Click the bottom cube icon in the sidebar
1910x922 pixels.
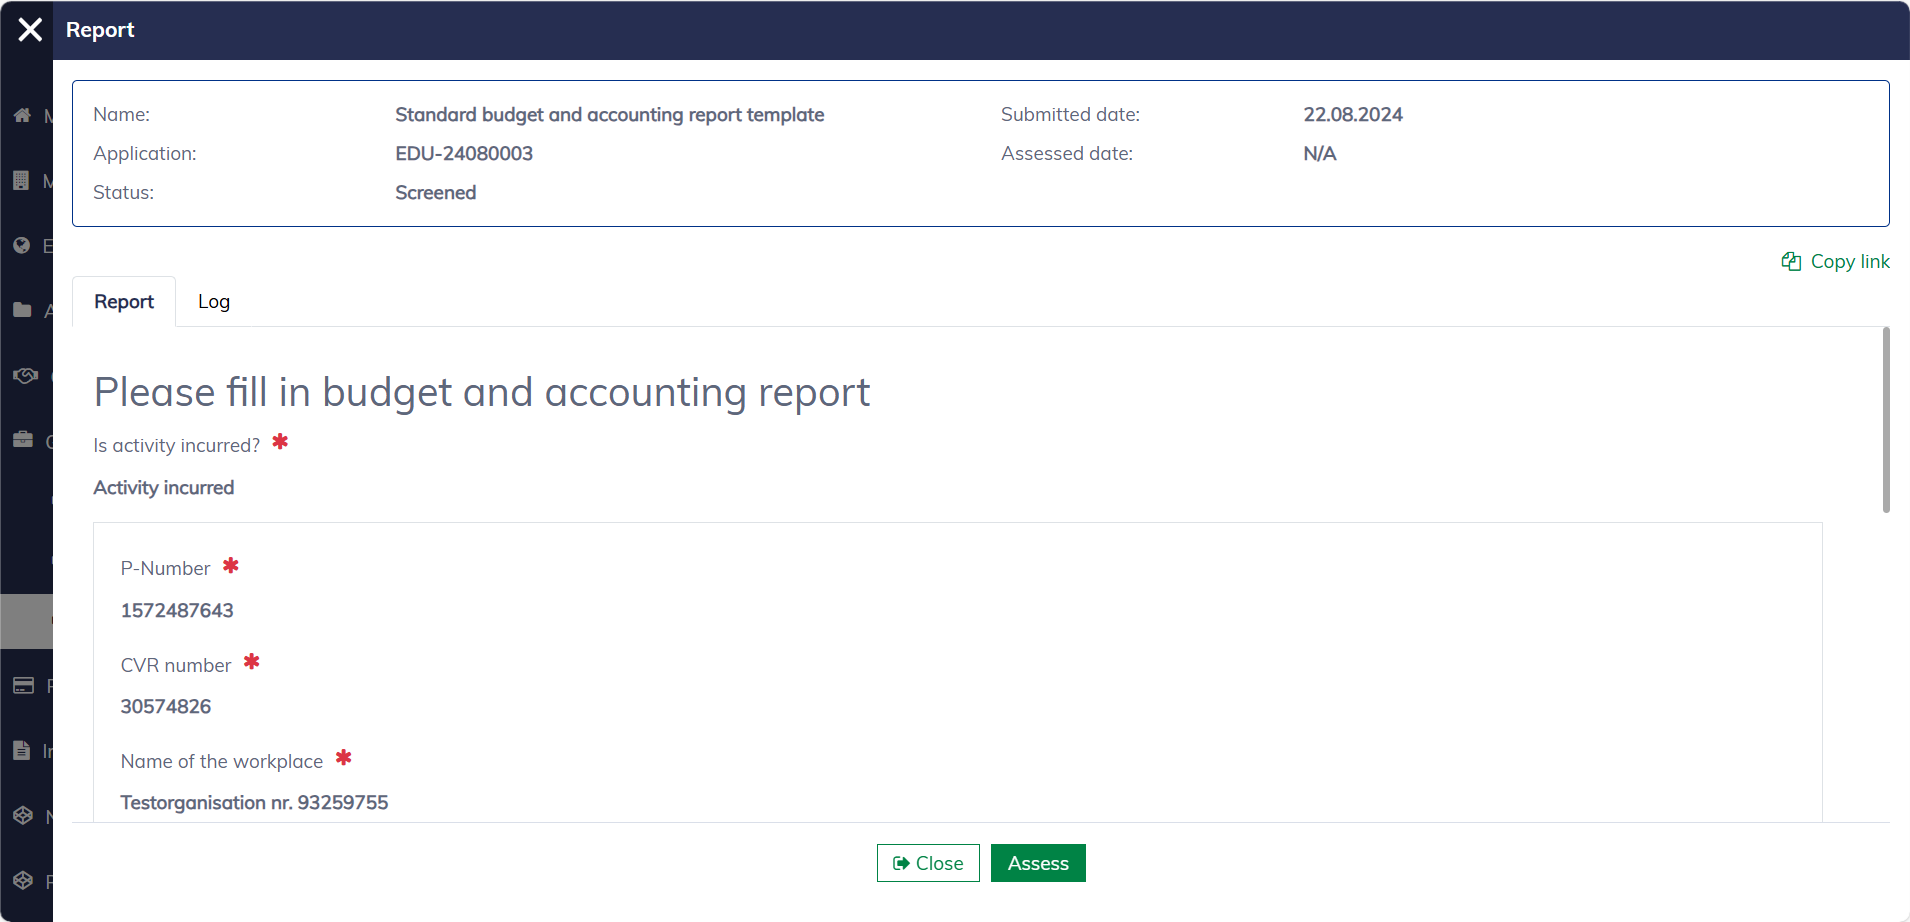click(23, 881)
